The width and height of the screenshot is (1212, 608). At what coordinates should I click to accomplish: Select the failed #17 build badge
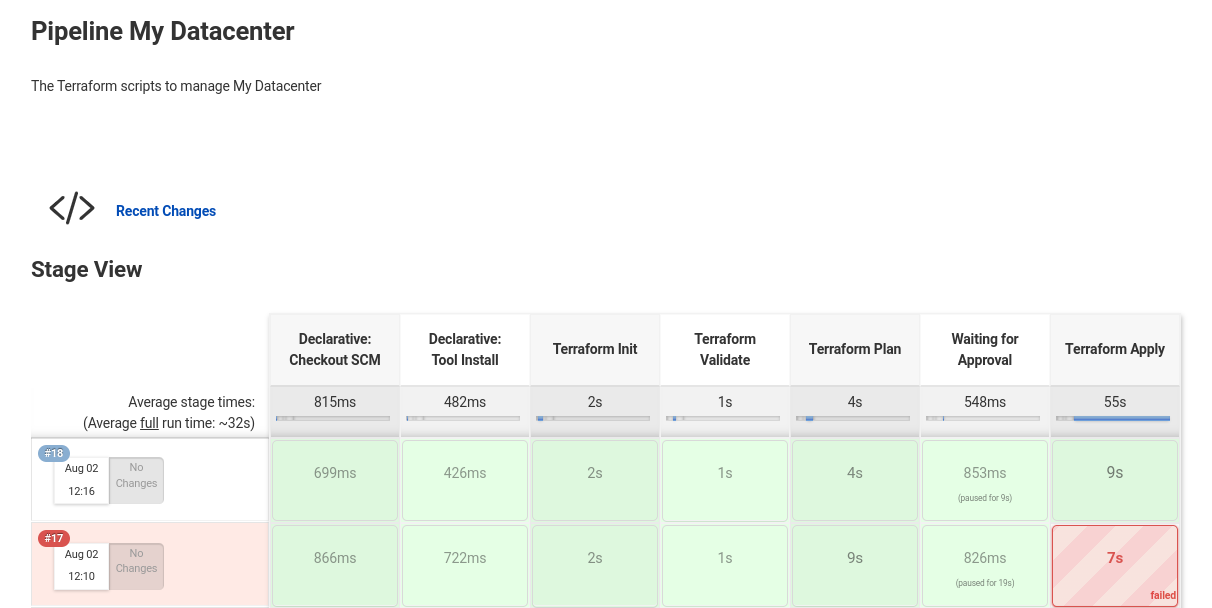tap(53, 538)
